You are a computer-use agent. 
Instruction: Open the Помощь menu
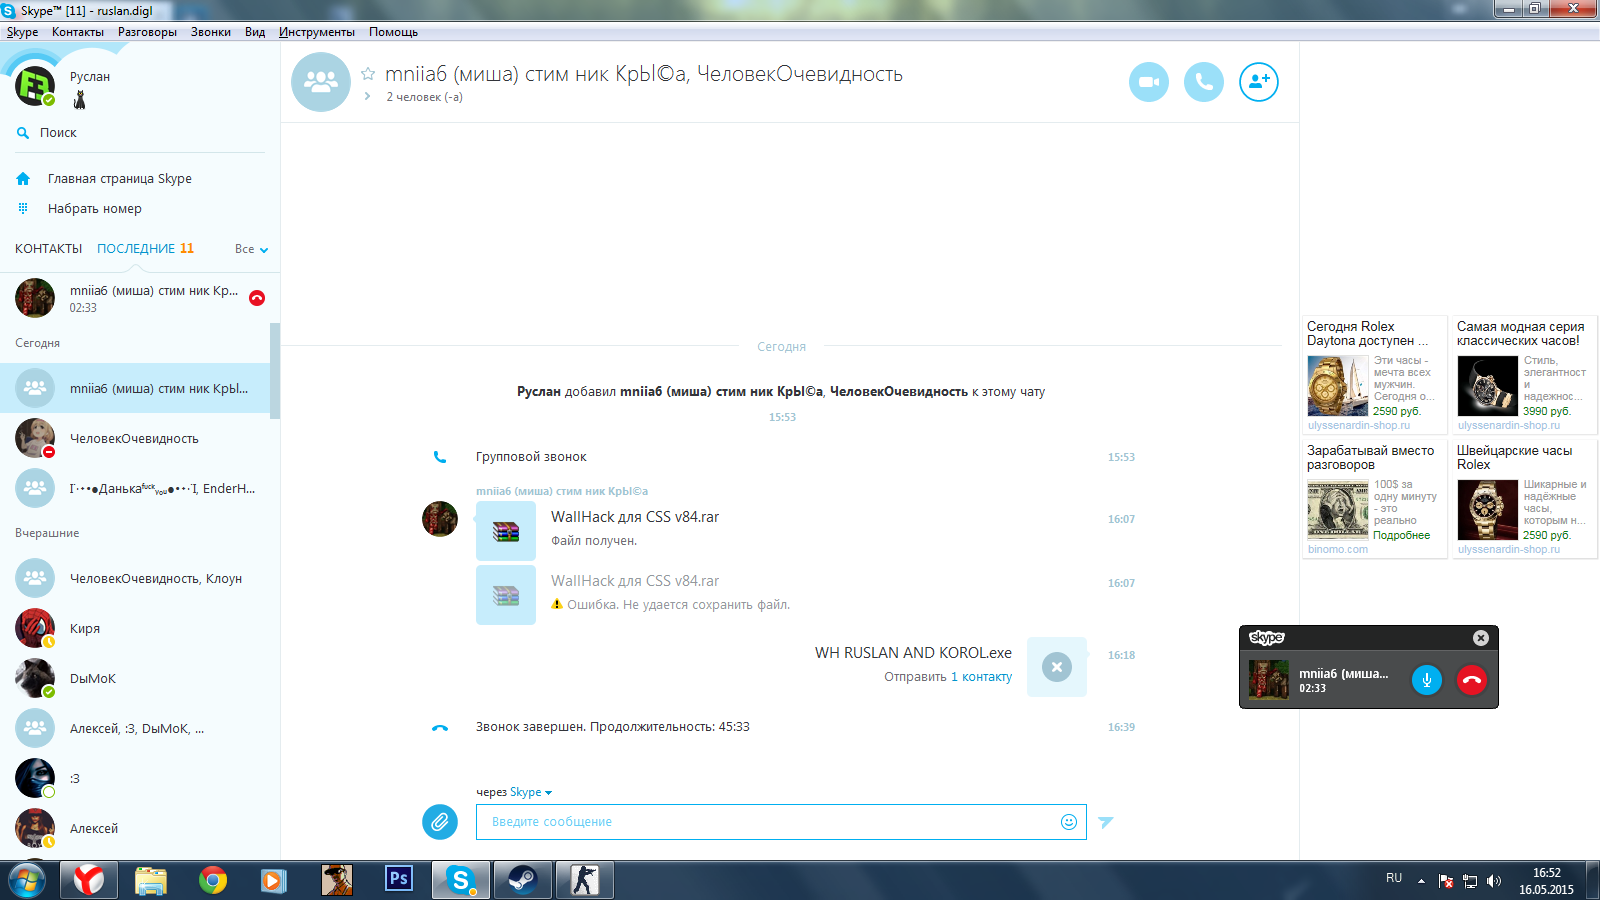[393, 32]
